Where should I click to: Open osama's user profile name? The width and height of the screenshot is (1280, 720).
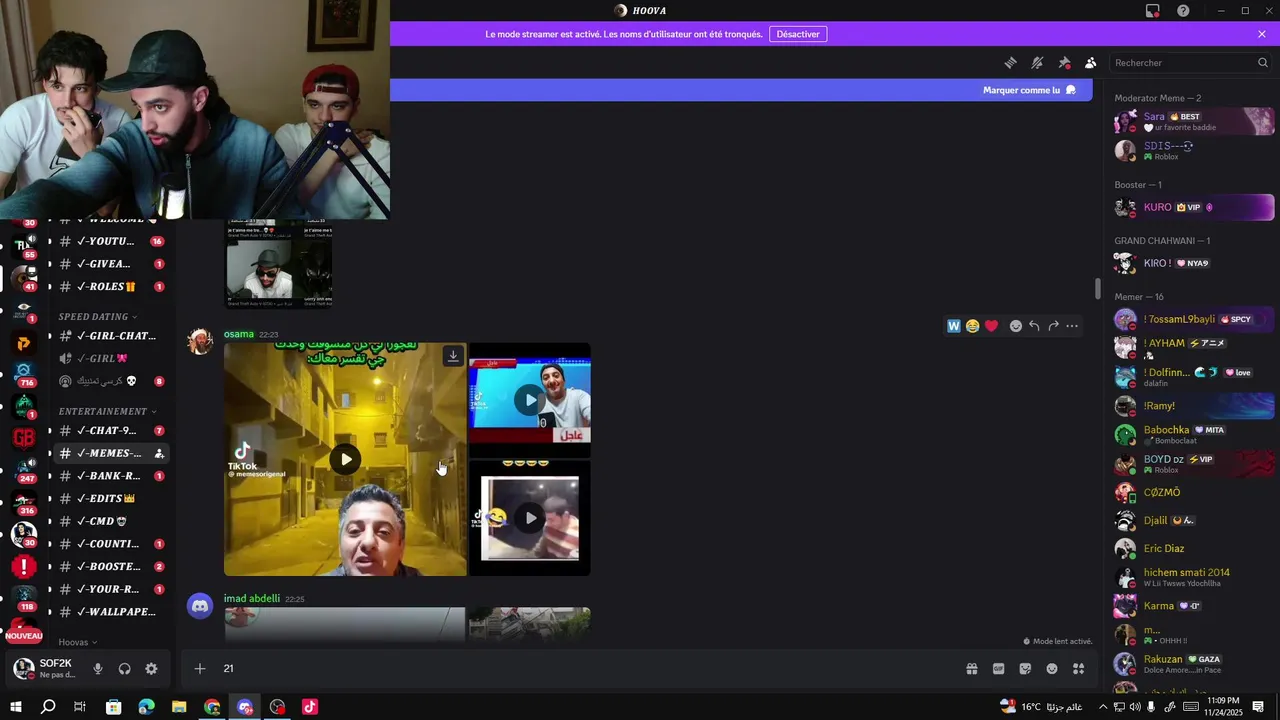pyautogui.click(x=238, y=334)
